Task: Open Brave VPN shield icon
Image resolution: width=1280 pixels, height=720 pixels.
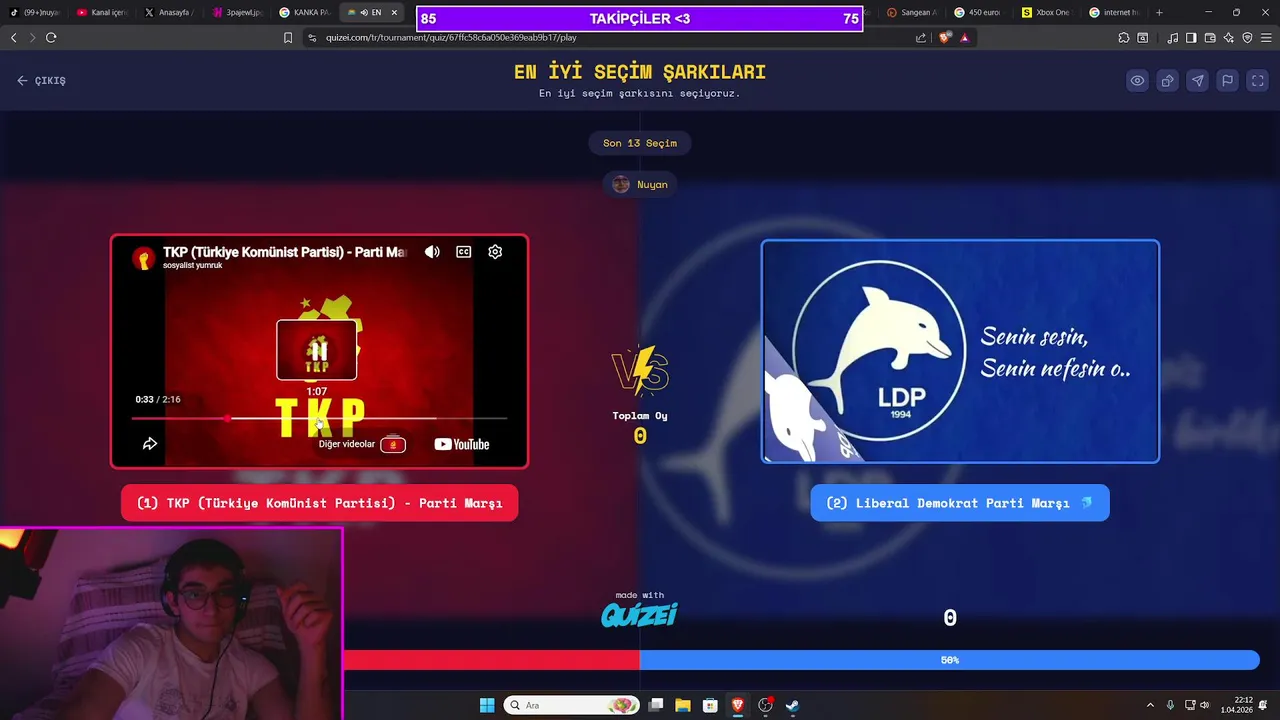Action: [x=1247, y=37]
